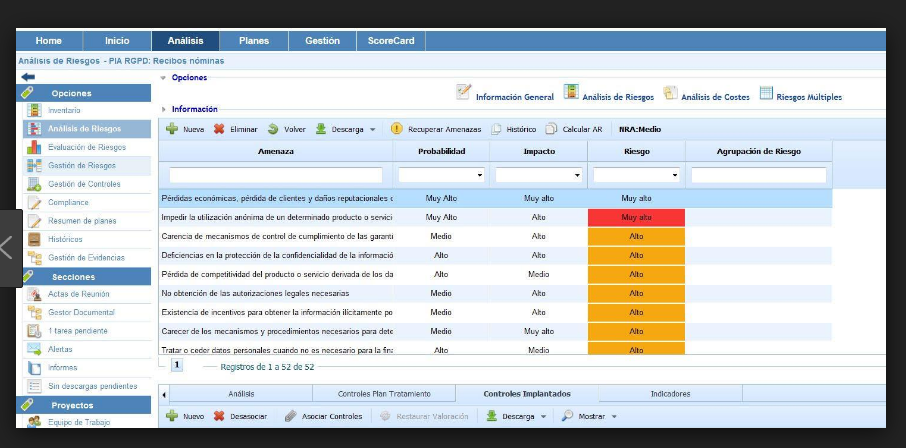
Task: Switch to Controles Plan Tratamiento tab
Action: [384, 394]
